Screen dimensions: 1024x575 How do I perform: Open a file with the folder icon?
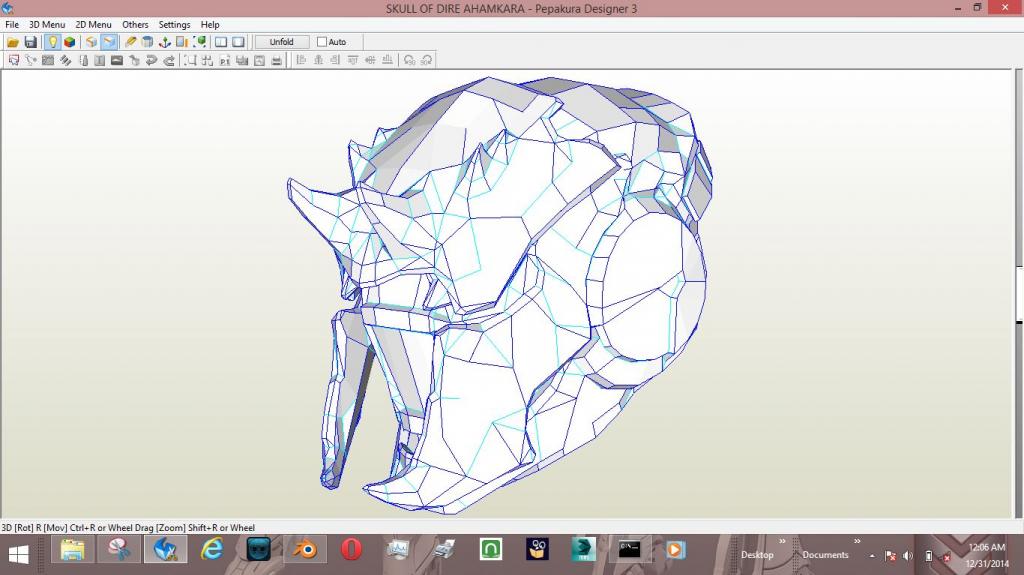coord(12,42)
